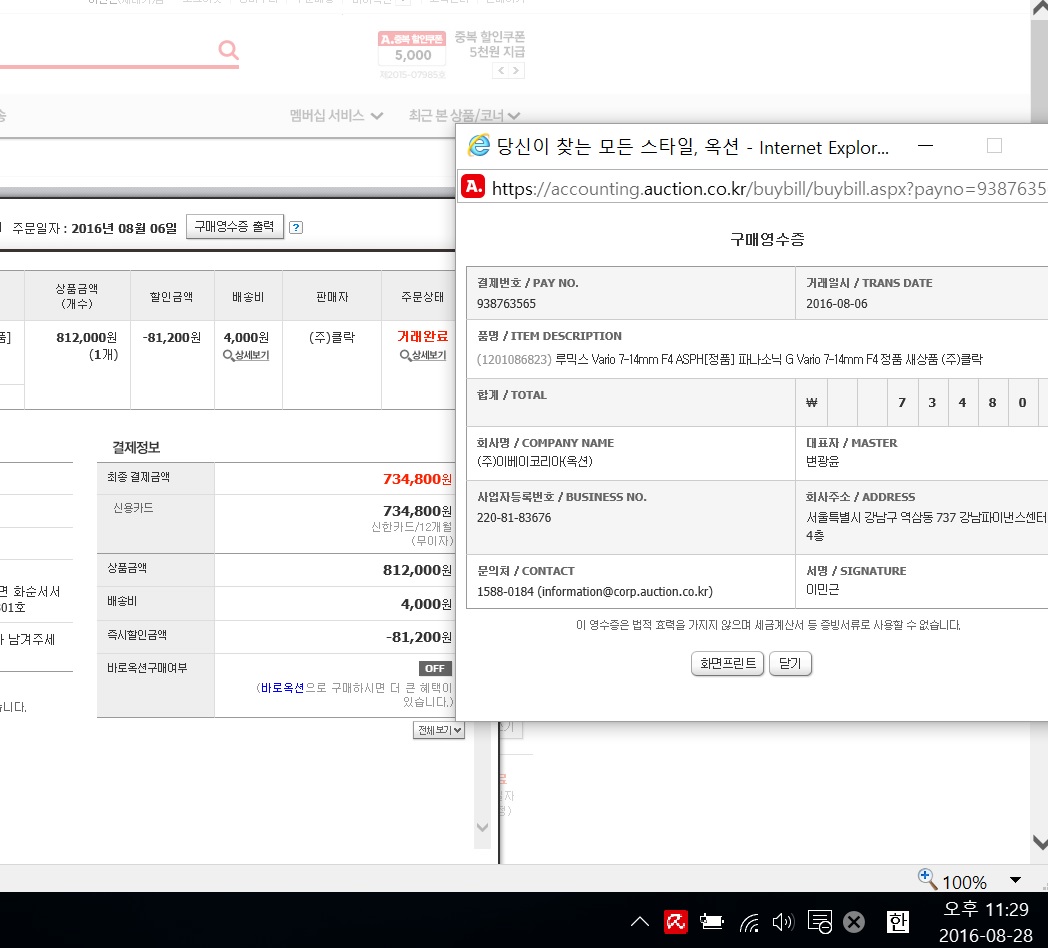The height and width of the screenshot is (948, 1048).
Task: Open the Wi-Fi network tray icon
Action: click(749, 923)
